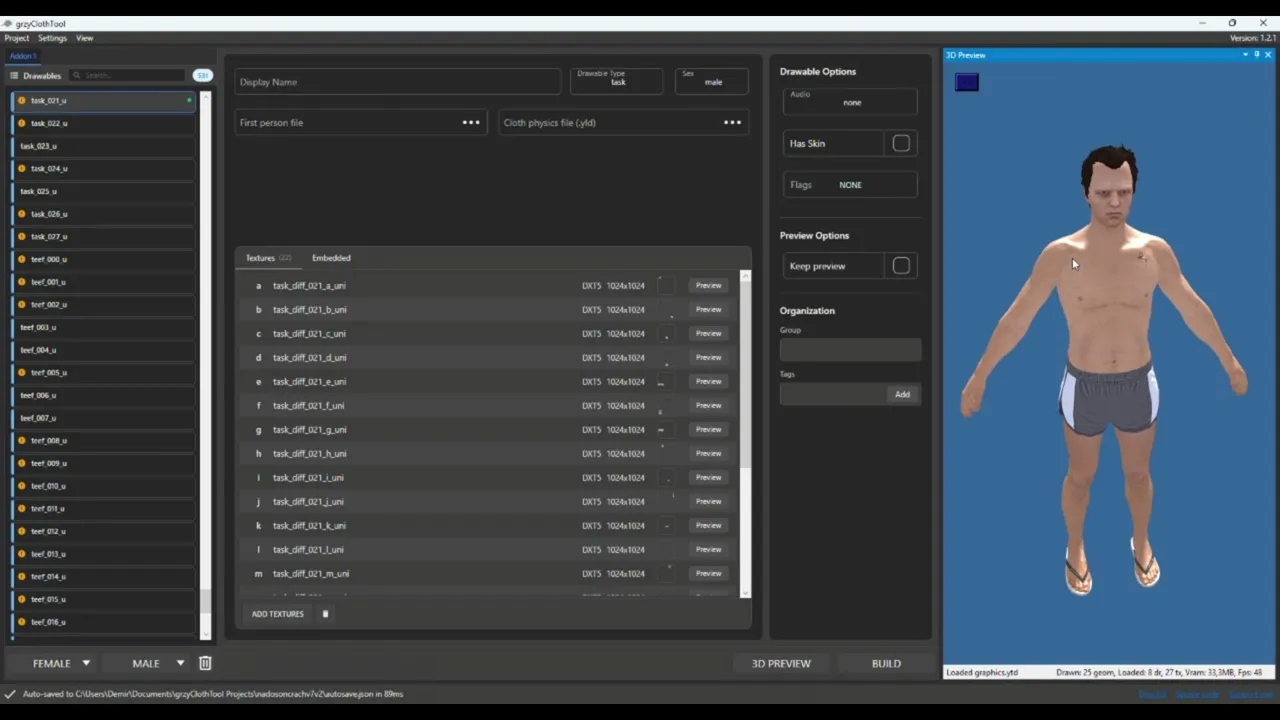
Task: Click the textures list scrollbar
Action: click(x=745, y=375)
